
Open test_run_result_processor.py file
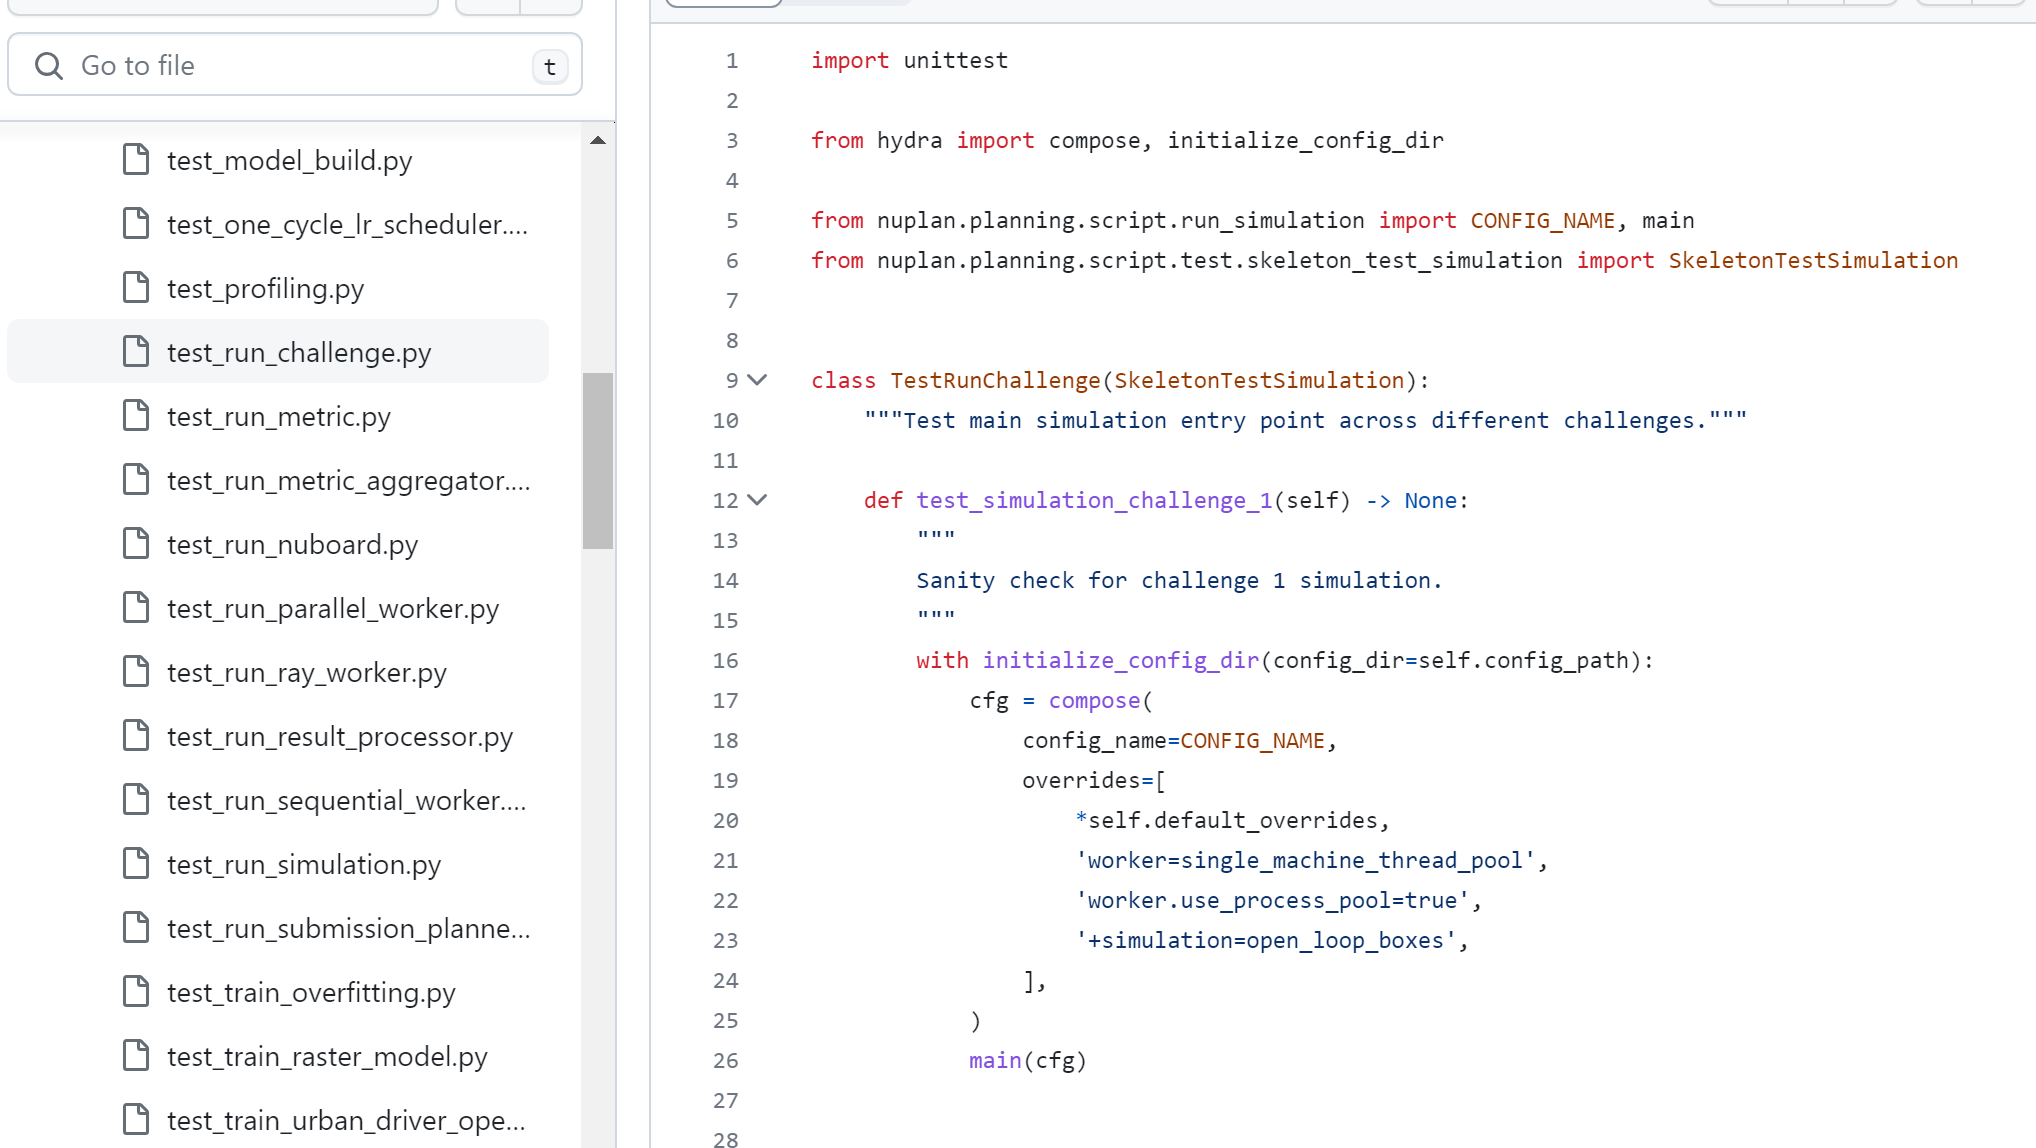click(x=339, y=736)
